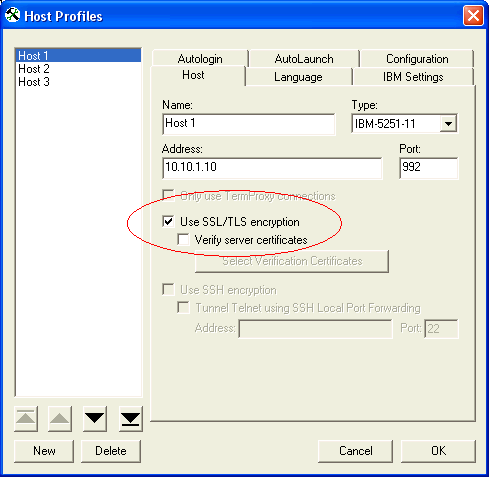The height and width of the screenshot is (477, 489).
Task: Click the move host to bottom arrow
Action: tap(131, 419)
